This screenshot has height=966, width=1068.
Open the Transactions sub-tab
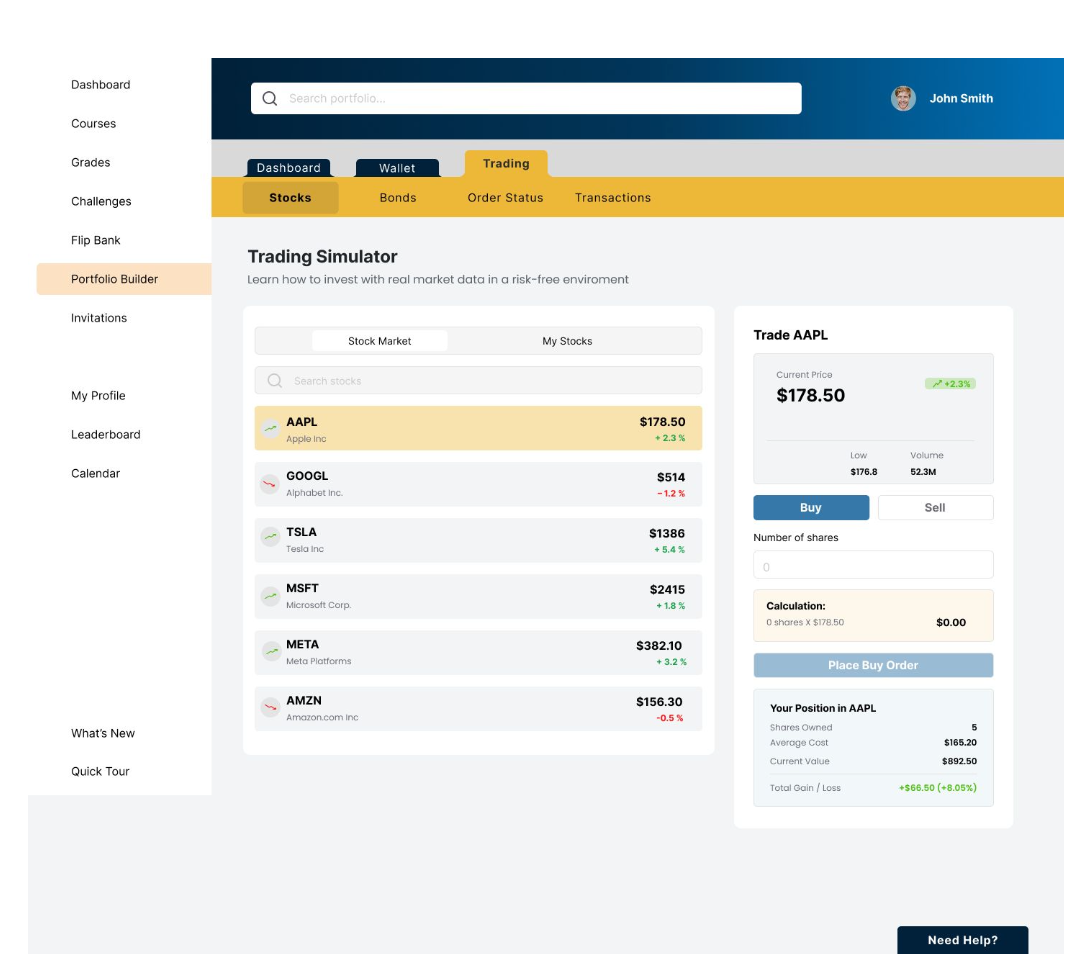pyautogui.click(x=613, y=198)
